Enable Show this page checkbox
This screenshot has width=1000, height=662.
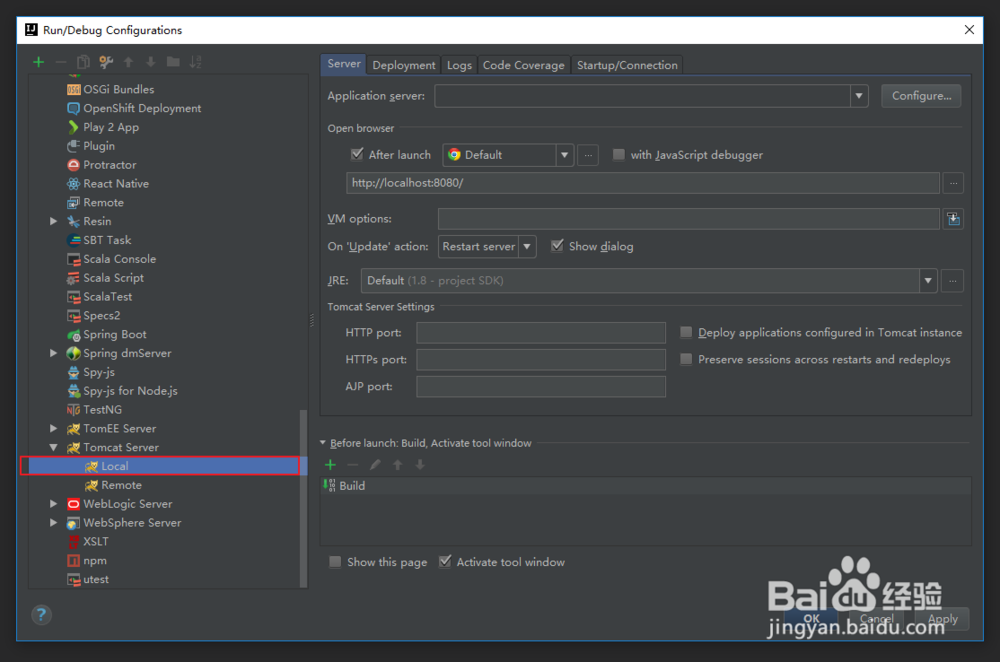click(x=335, y=562)
